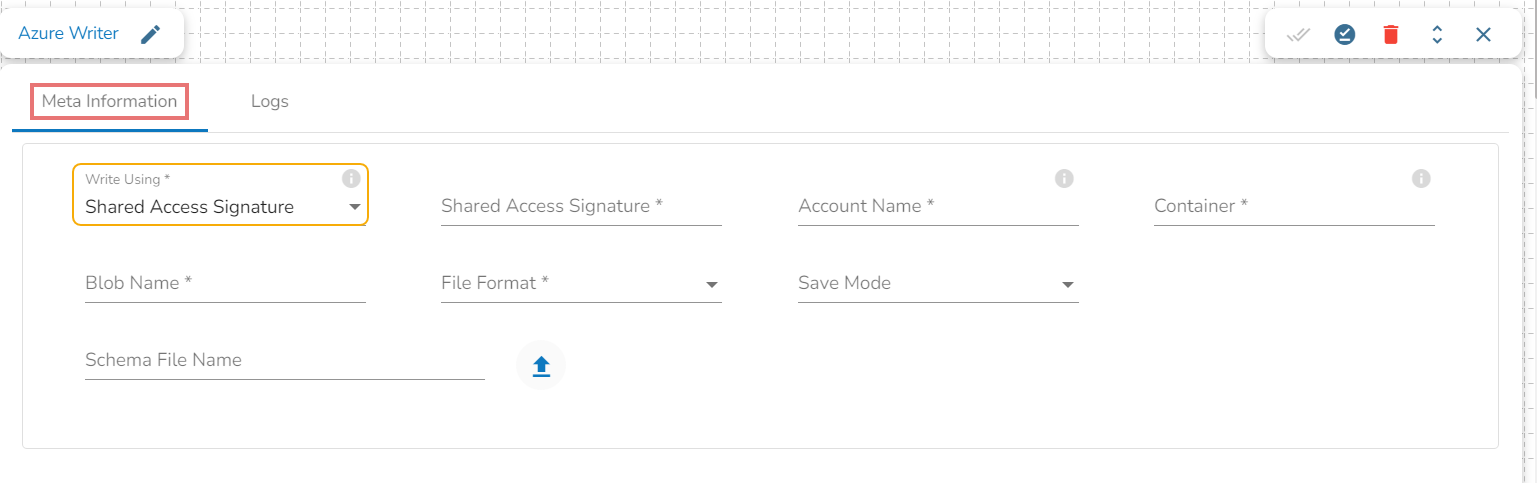Show info for the Account Name field

[x=1064, y=179]
